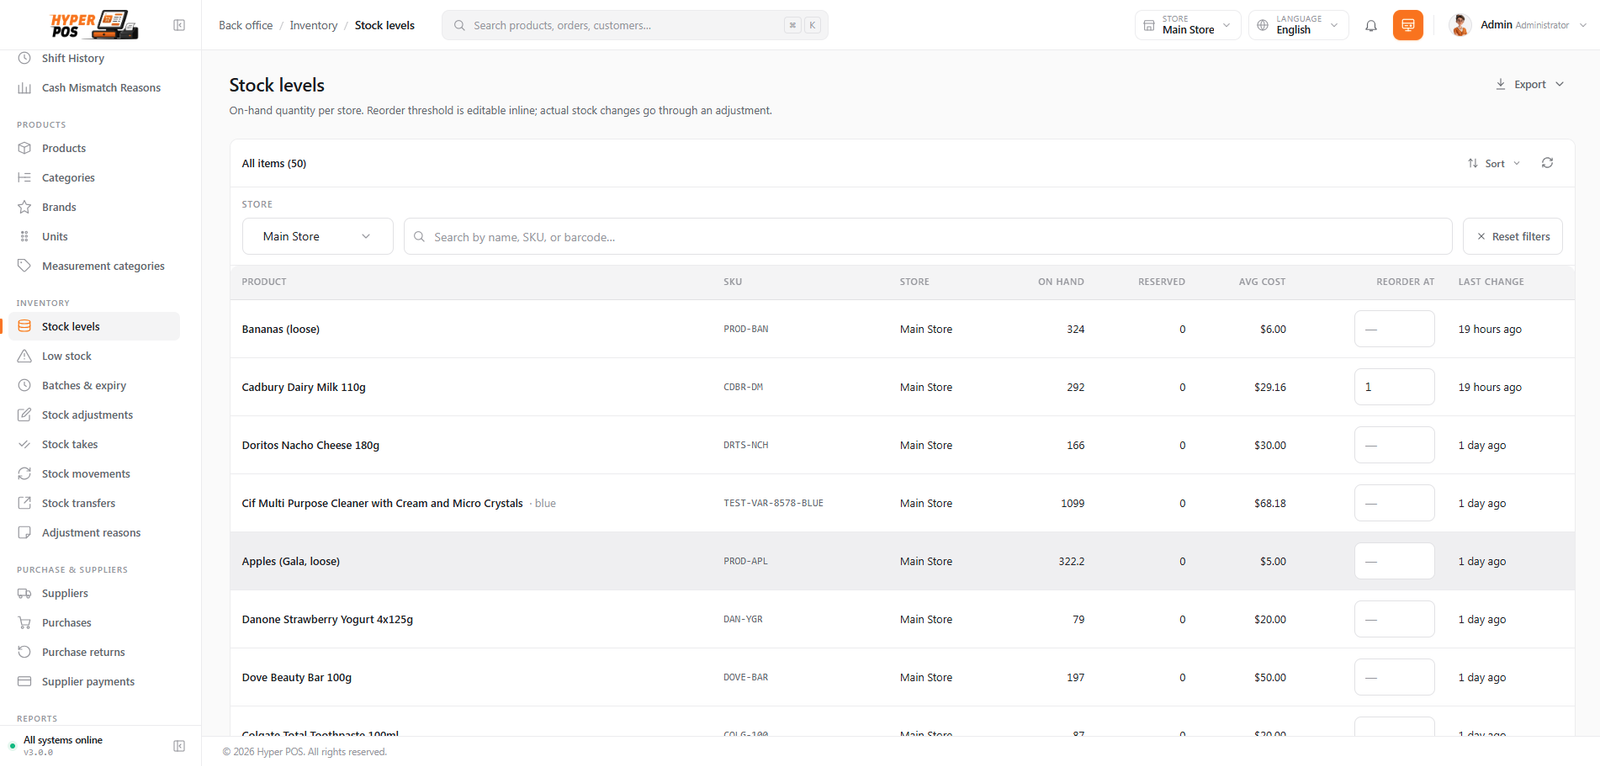Click the Cadbury Dairy Milk 110g product name

(x=304, y=387)
